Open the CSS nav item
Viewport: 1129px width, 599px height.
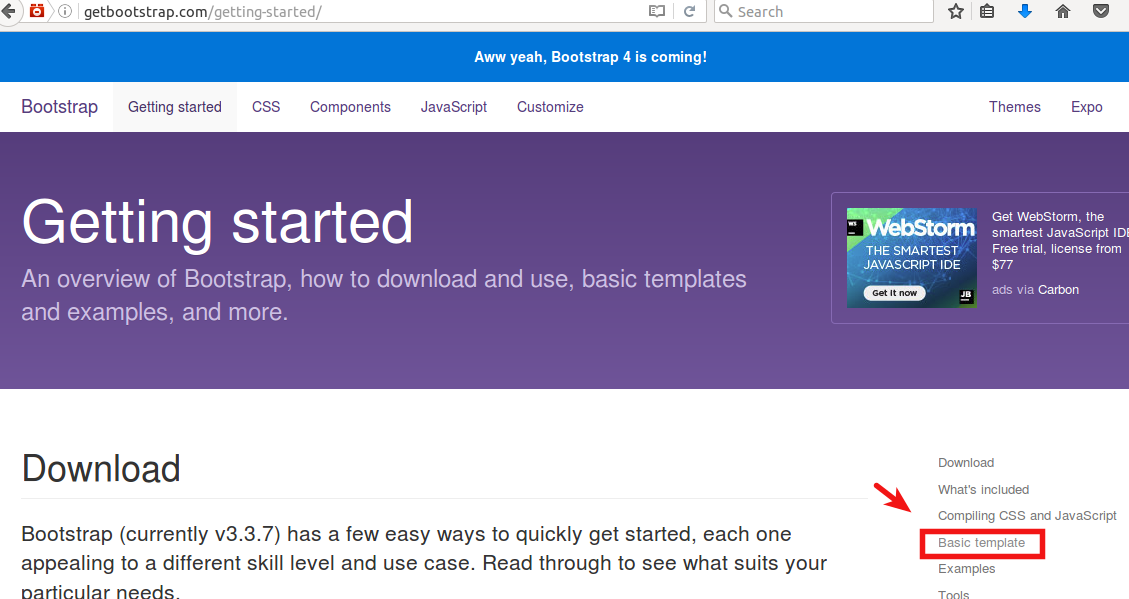[x=266, y=107]
